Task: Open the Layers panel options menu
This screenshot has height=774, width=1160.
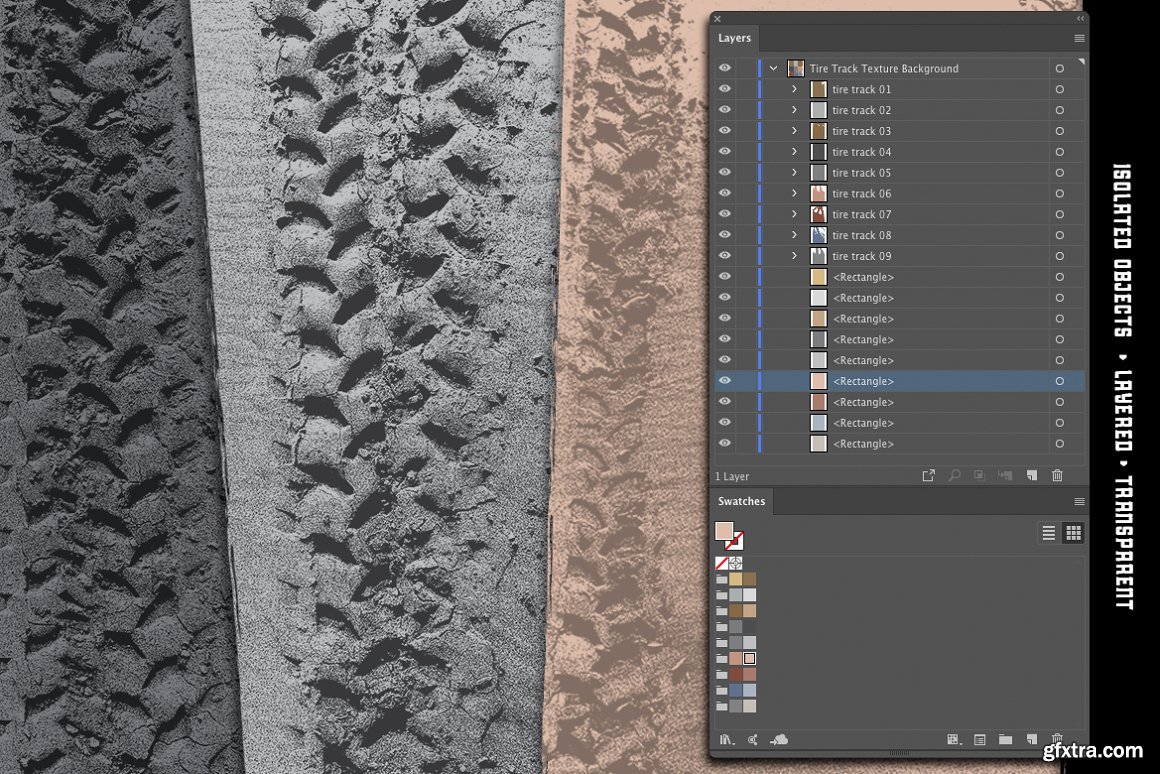Action: [x=1079, y=38]
